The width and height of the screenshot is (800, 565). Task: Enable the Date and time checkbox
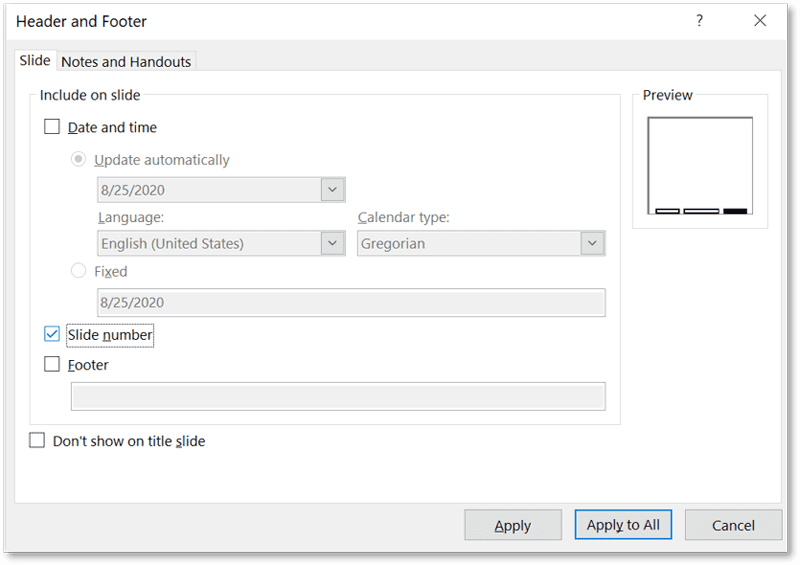coord(52,127)
